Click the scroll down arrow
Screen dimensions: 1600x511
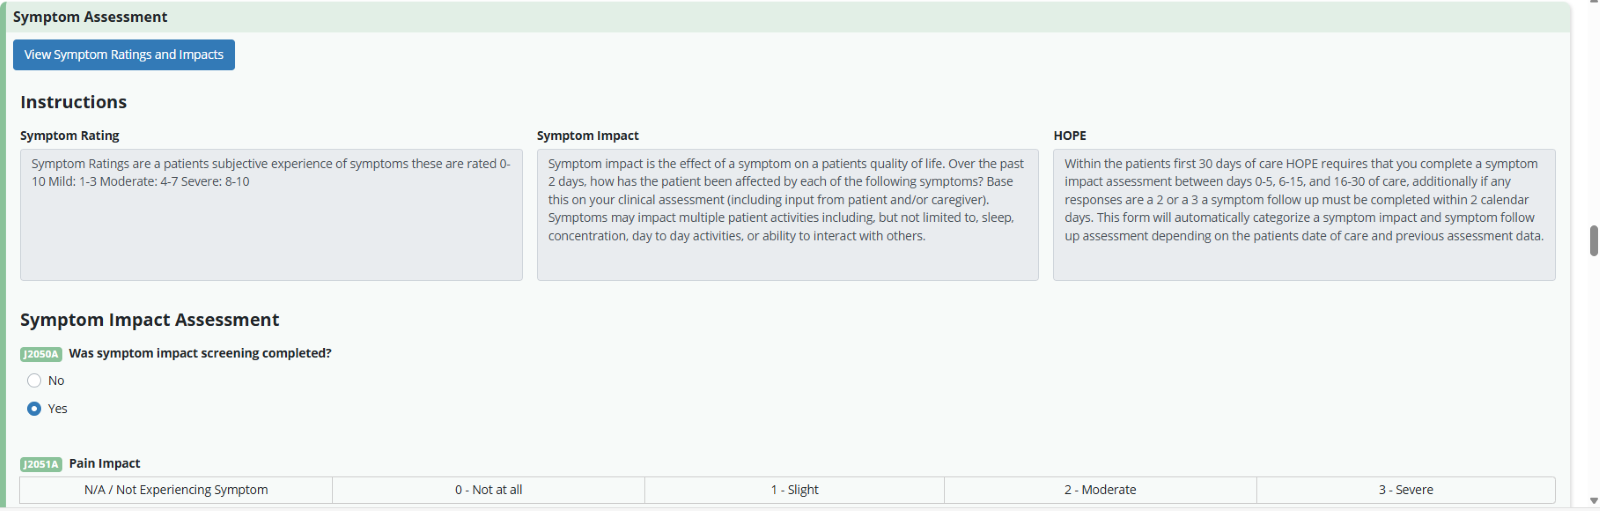coord(1593,501)
